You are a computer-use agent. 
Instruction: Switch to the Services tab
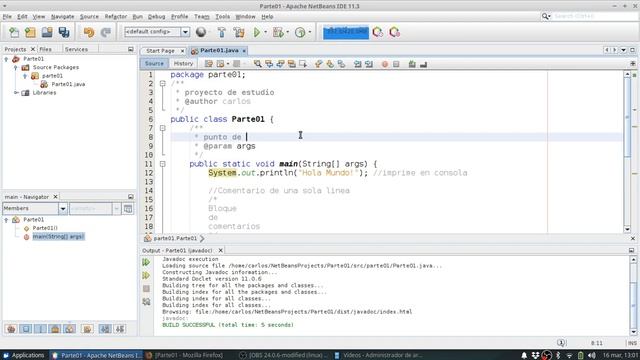(x=76, y=49)
